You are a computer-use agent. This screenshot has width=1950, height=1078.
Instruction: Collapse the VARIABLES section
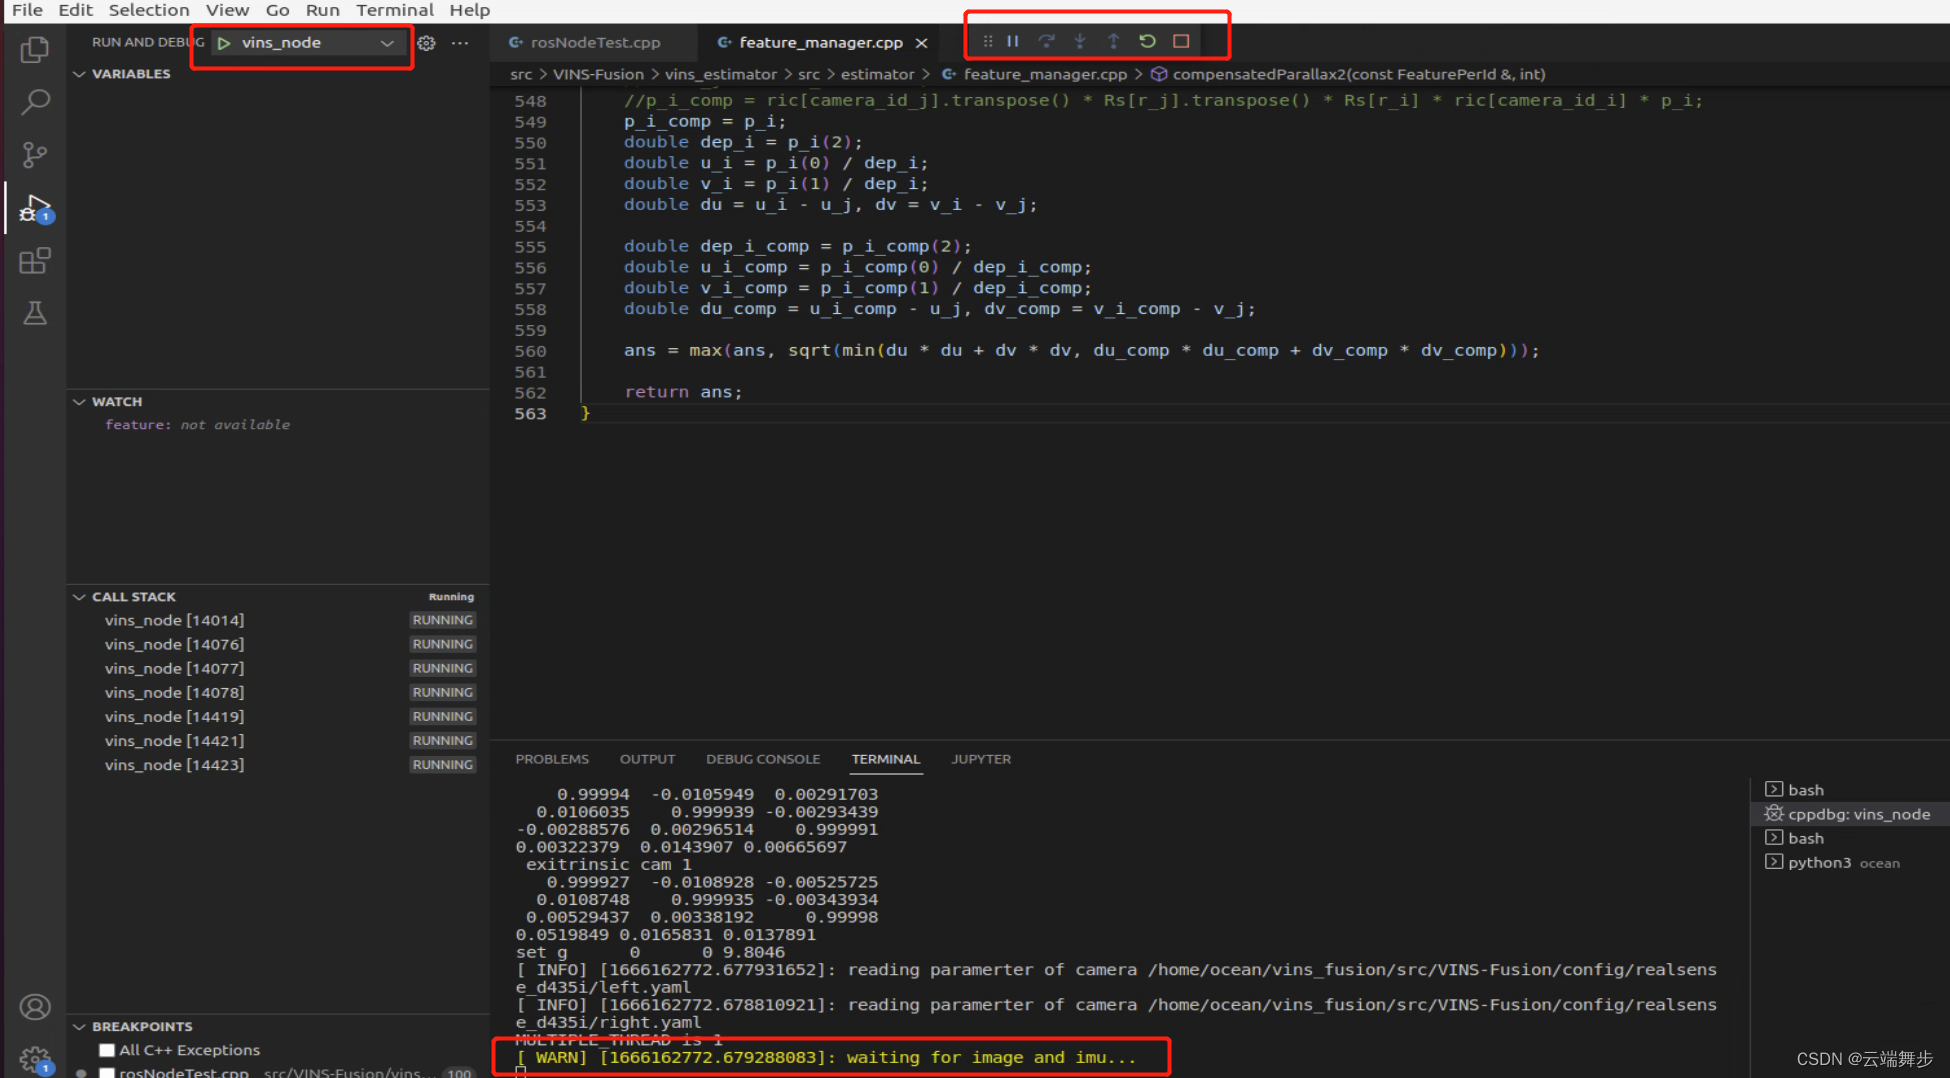coord(80,73)
